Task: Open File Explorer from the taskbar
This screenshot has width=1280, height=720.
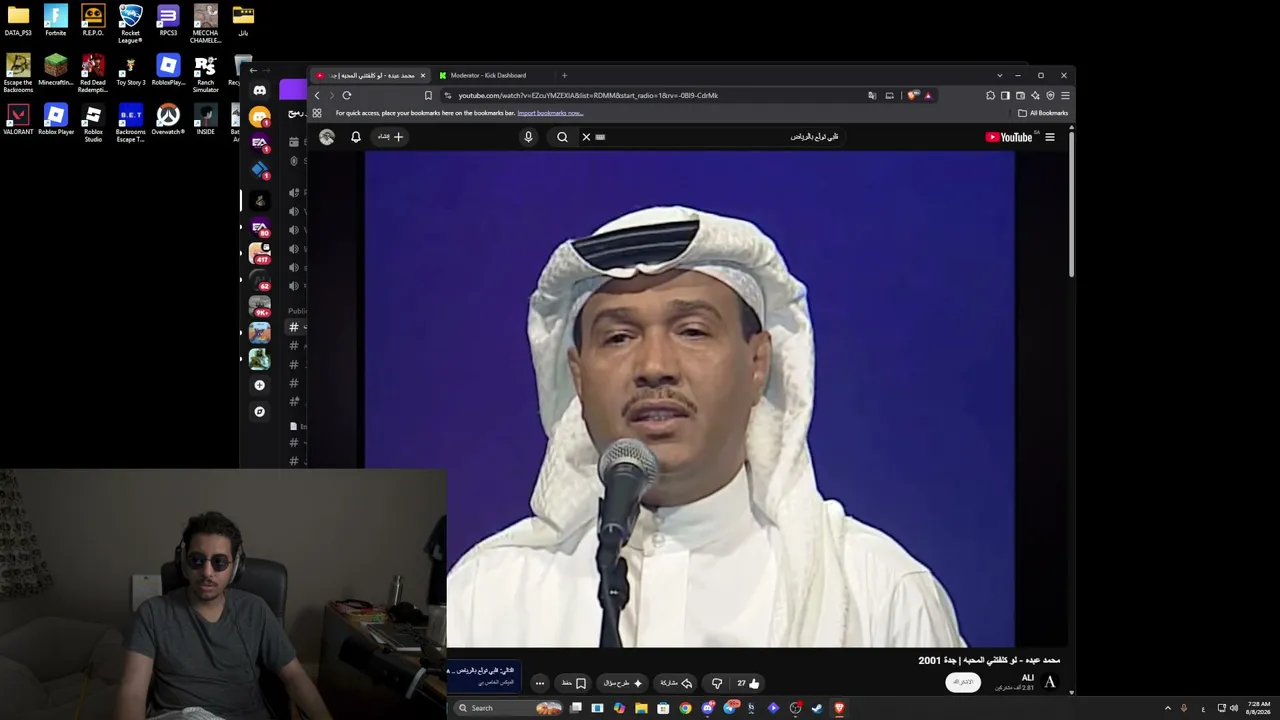Action: [641, 708]
